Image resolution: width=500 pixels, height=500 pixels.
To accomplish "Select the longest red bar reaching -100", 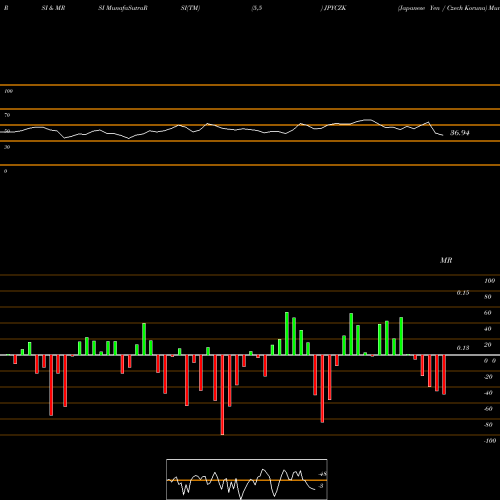I will (222, 395).
